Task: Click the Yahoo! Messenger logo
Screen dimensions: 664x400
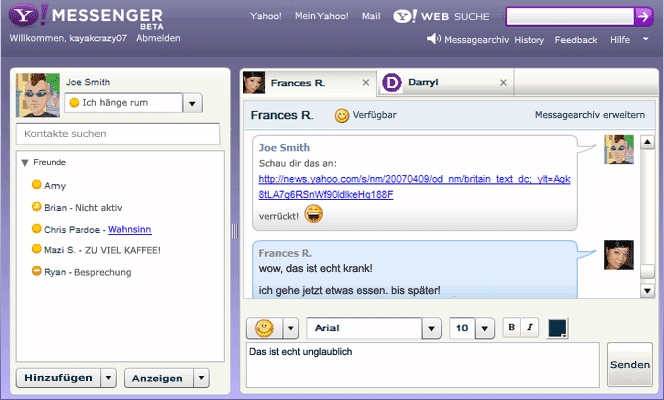Action: (x=86, y=17)
